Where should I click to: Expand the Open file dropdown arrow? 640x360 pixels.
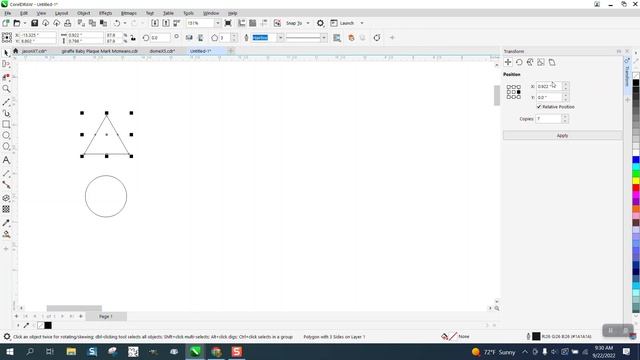[x=24, y=23]
